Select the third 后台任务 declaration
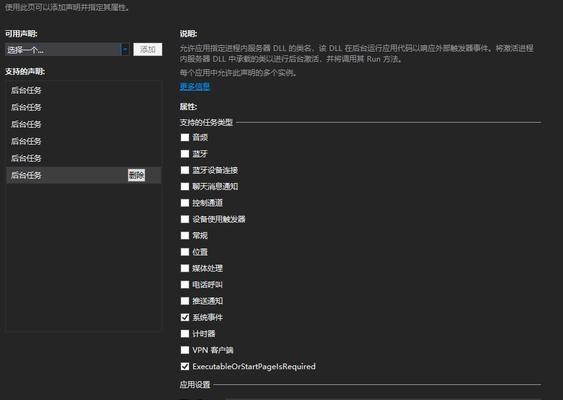This screenshot has width=563, height=400. [83, 124]
